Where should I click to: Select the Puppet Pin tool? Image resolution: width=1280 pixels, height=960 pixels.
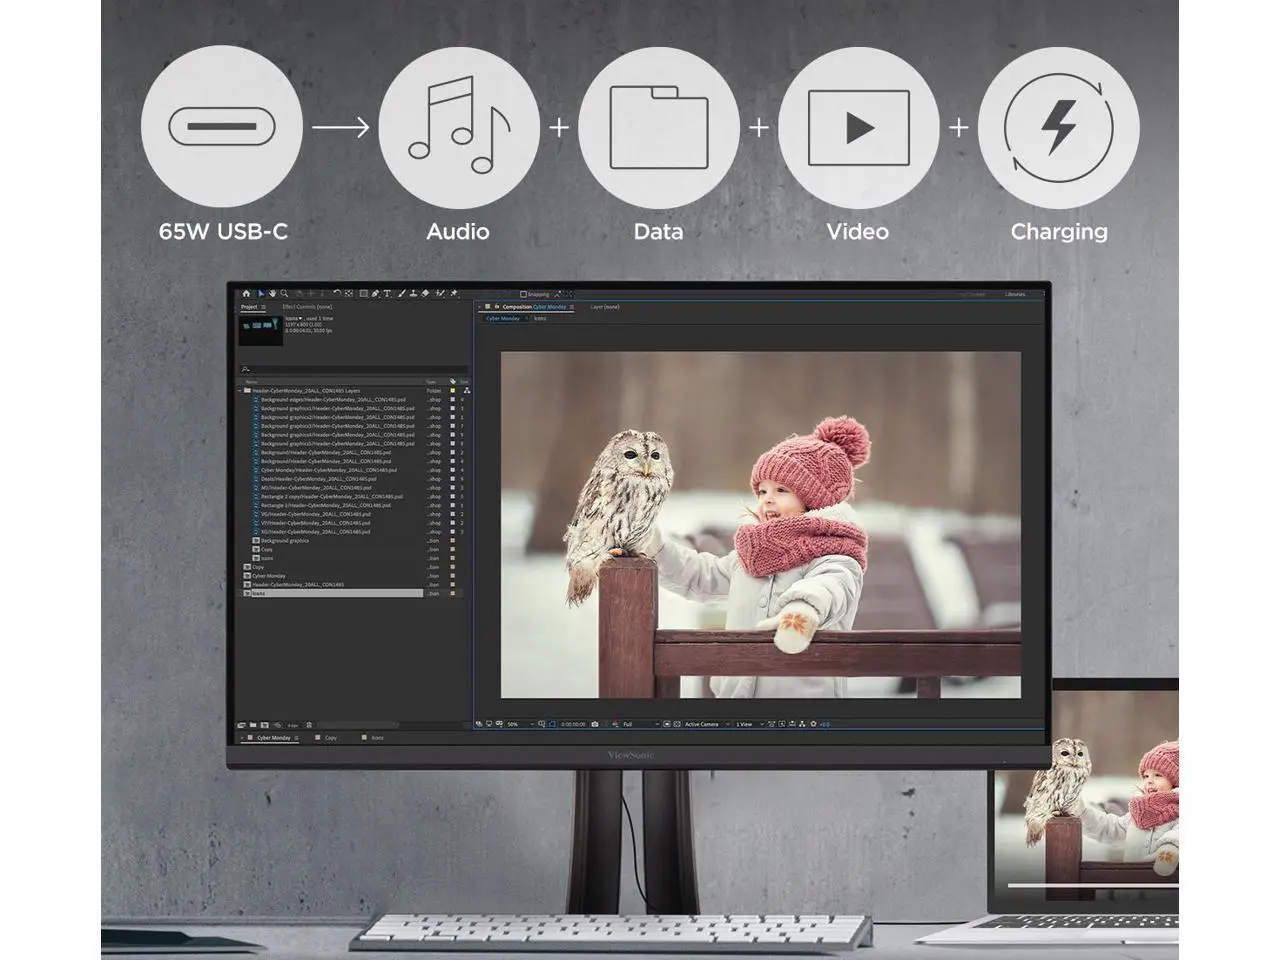(454, 294)
